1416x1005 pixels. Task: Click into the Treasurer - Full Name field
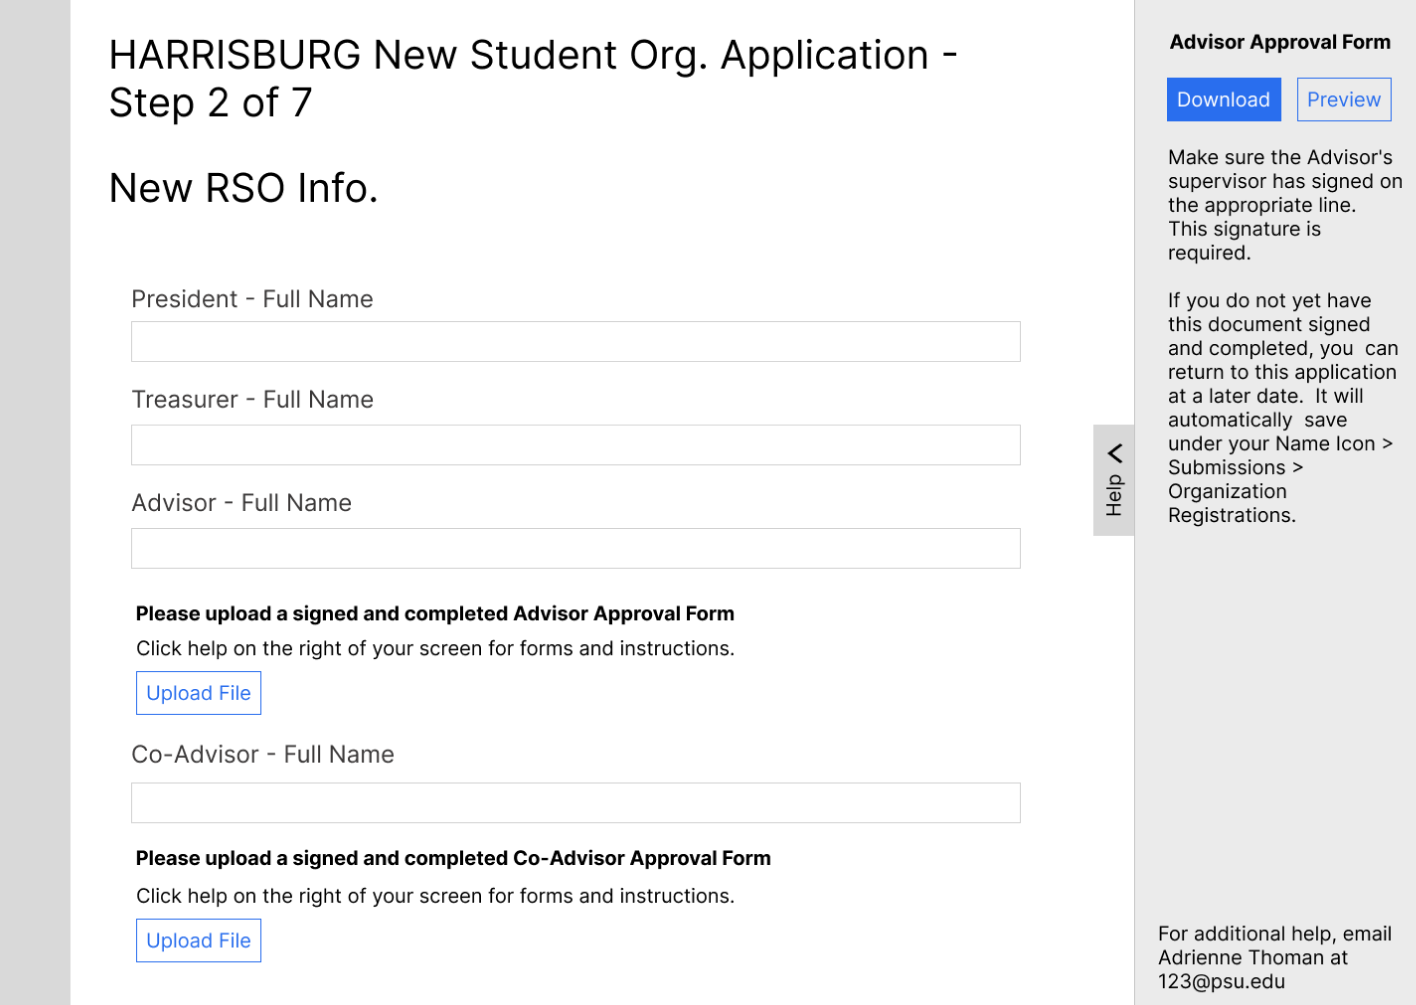575,445
